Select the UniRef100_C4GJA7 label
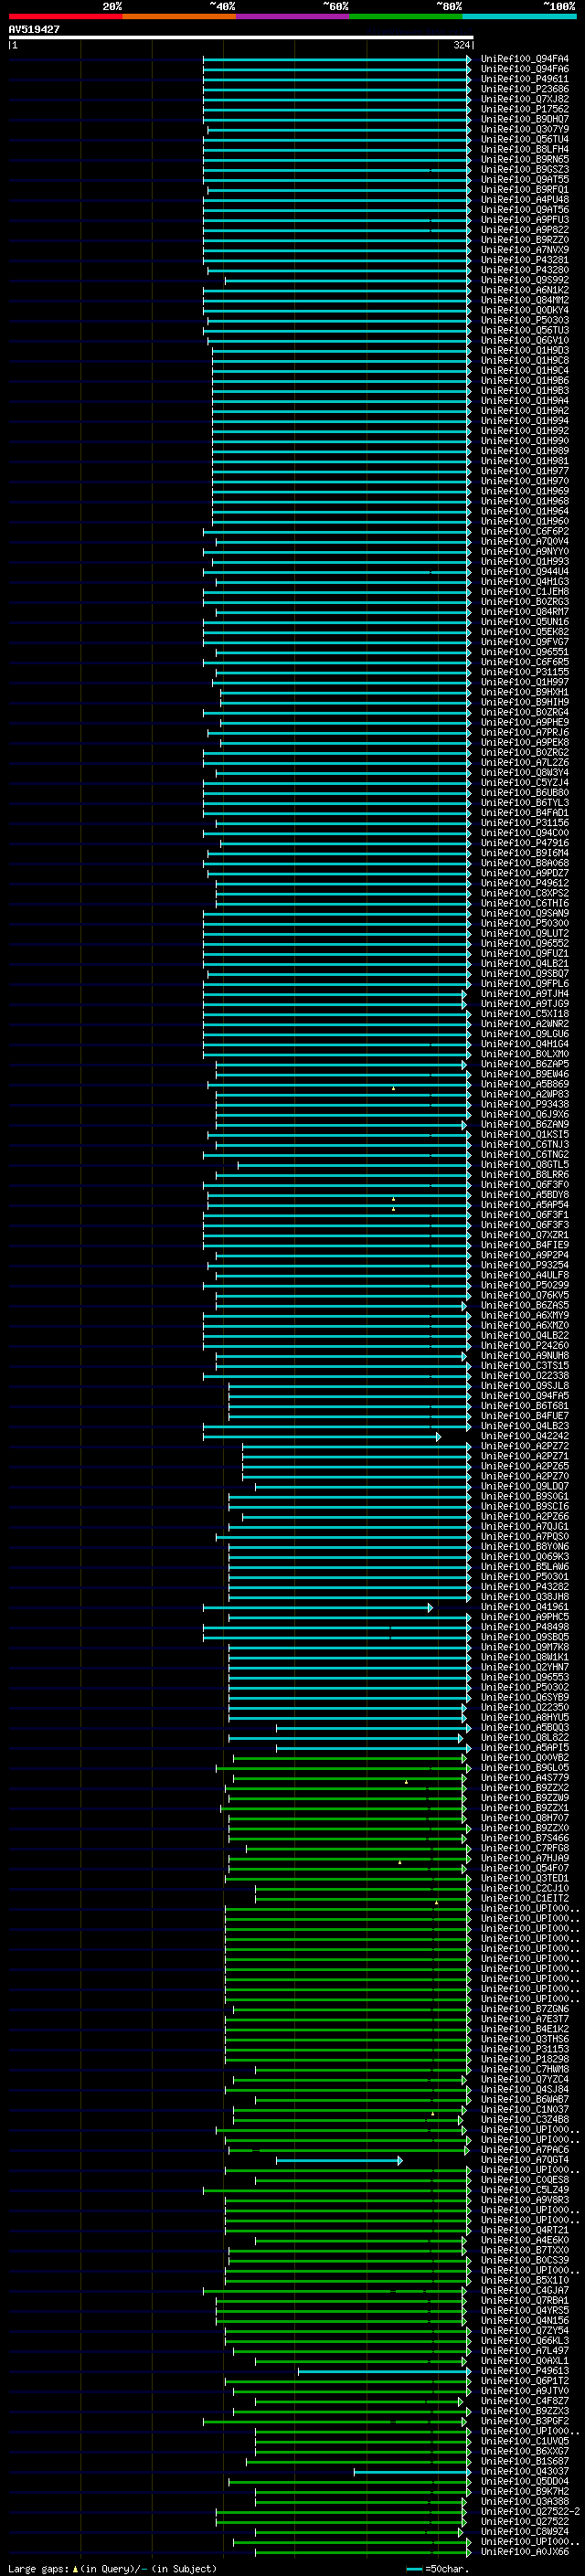Viewport: 585px width, 2576px height. 525,2291
